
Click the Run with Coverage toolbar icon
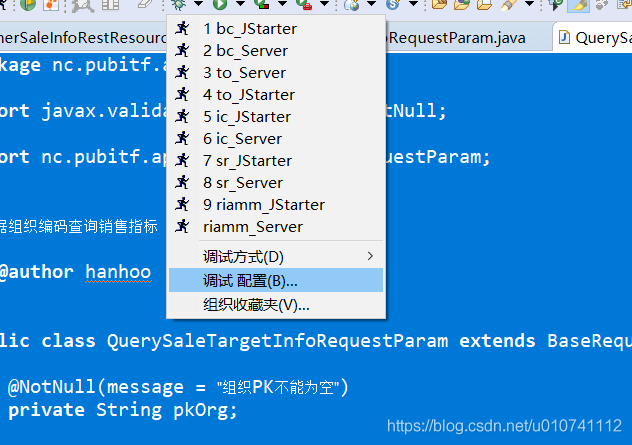261,5
